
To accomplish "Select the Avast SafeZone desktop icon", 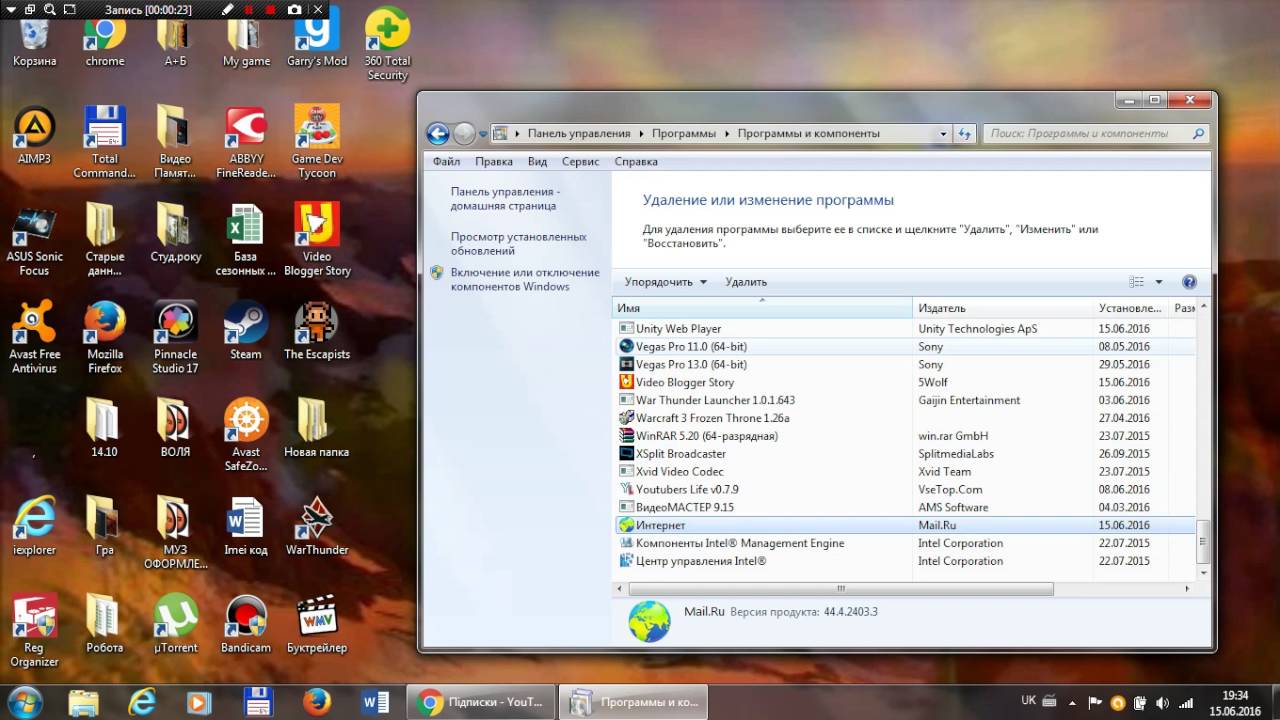I will 246,436.
